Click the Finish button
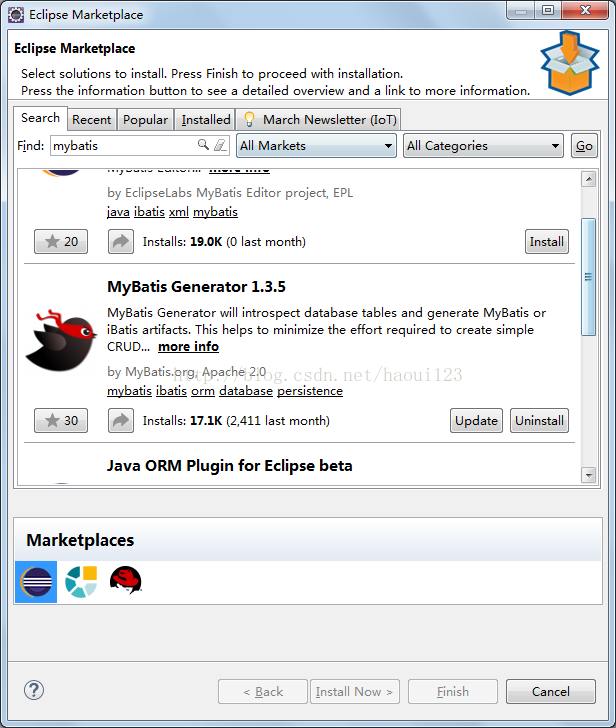 coord(453,692)
